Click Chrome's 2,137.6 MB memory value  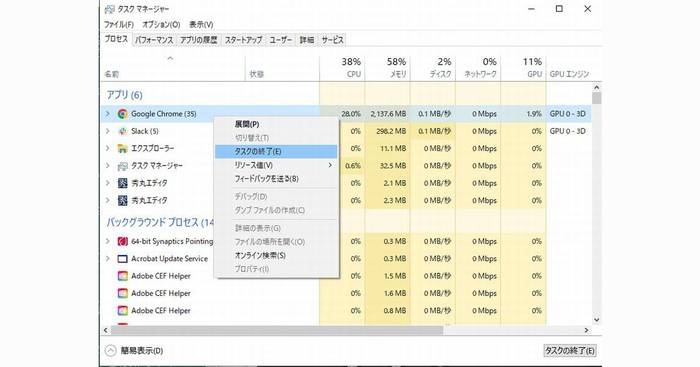388,114
